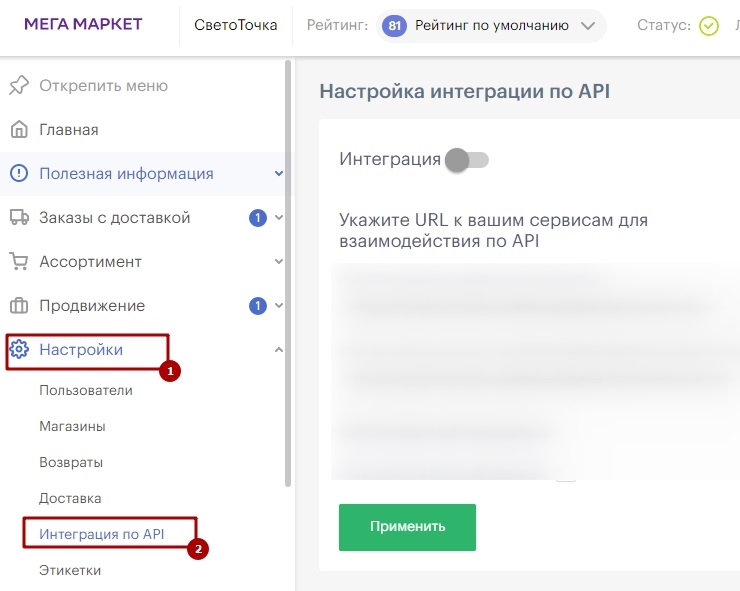
Task: Click the truck icon for Заказы с доставкой
Action: [x=19, y=217]
